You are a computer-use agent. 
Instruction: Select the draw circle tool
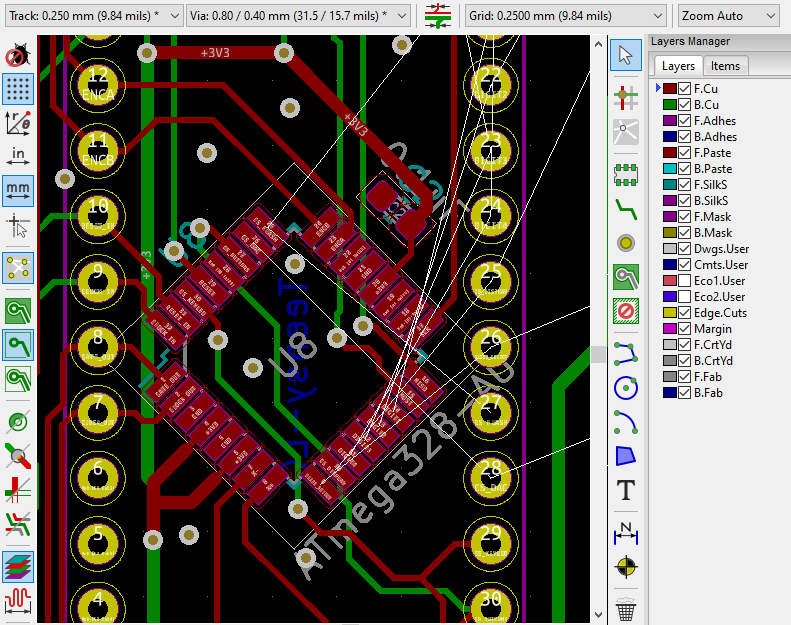(626, 388)
